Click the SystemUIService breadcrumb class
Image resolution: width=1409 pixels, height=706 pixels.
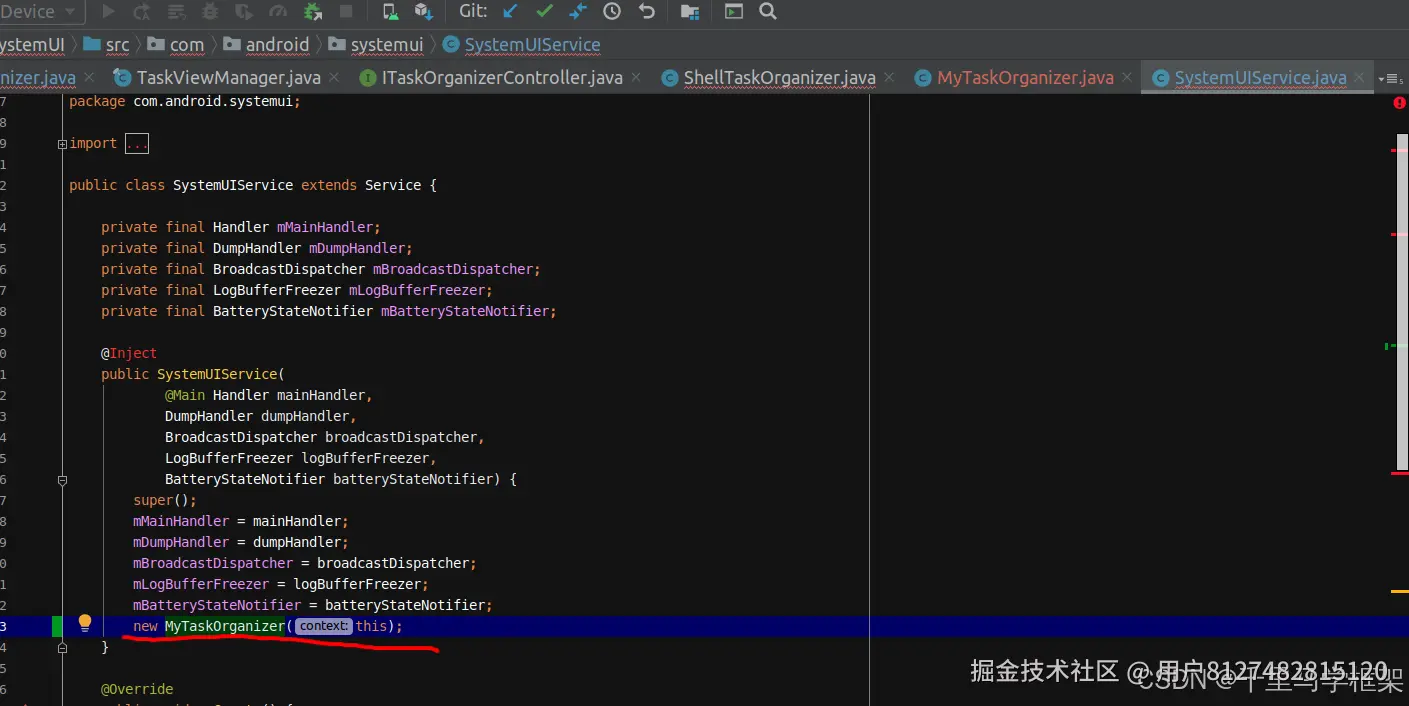[x=522, y=45]
